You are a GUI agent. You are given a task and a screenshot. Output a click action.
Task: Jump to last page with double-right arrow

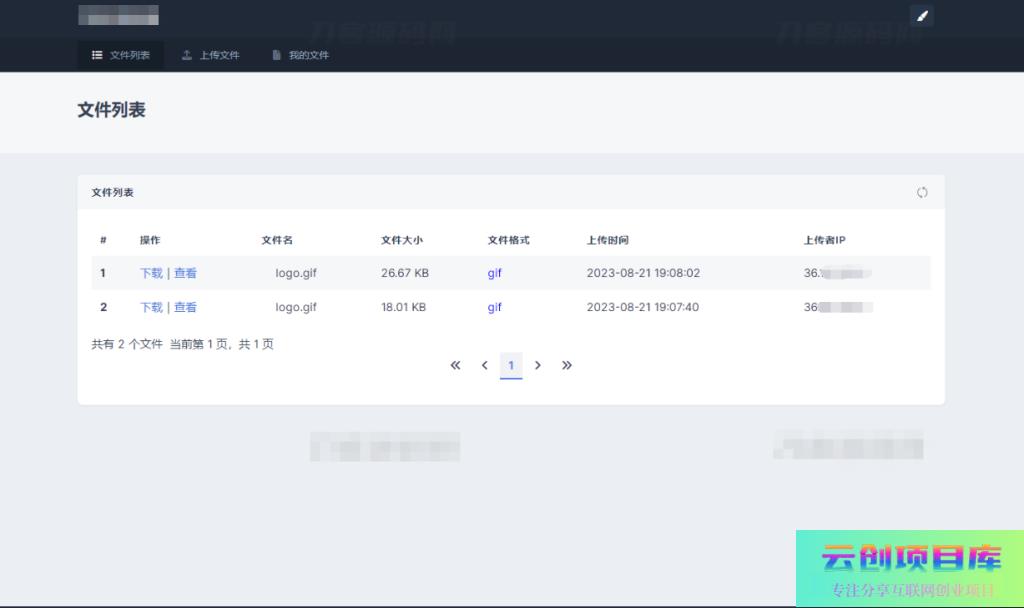click(x=567, y=365)
